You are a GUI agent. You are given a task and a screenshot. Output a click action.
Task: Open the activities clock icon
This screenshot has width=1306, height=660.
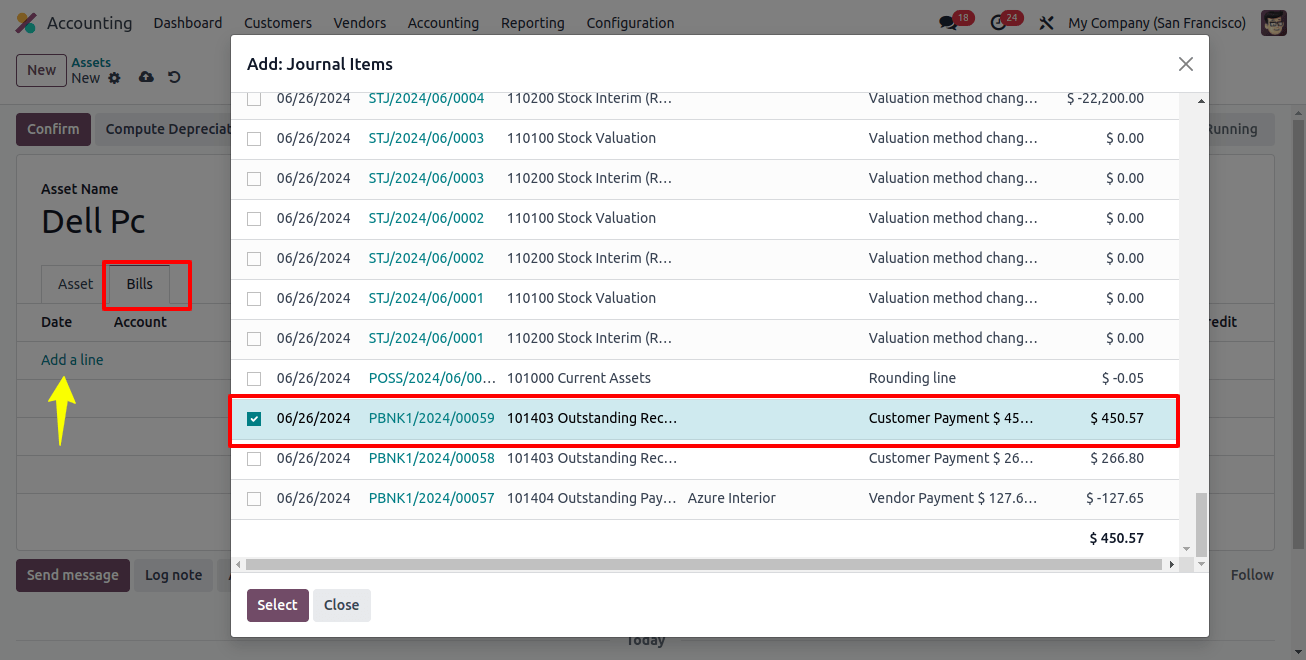pos(997,23)
